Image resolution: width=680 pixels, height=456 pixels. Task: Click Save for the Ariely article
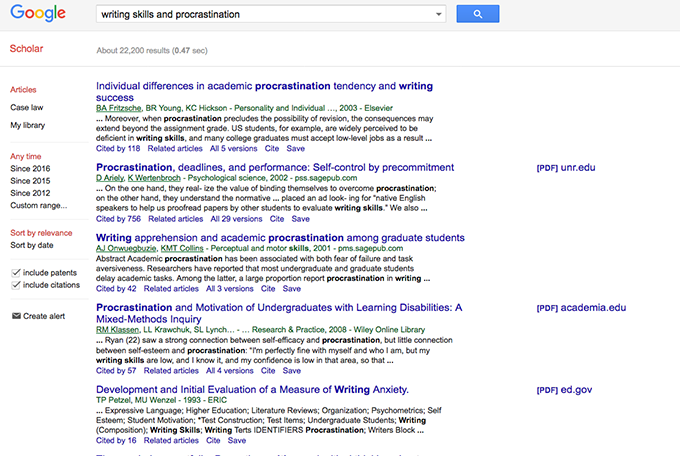coord(301,219)
